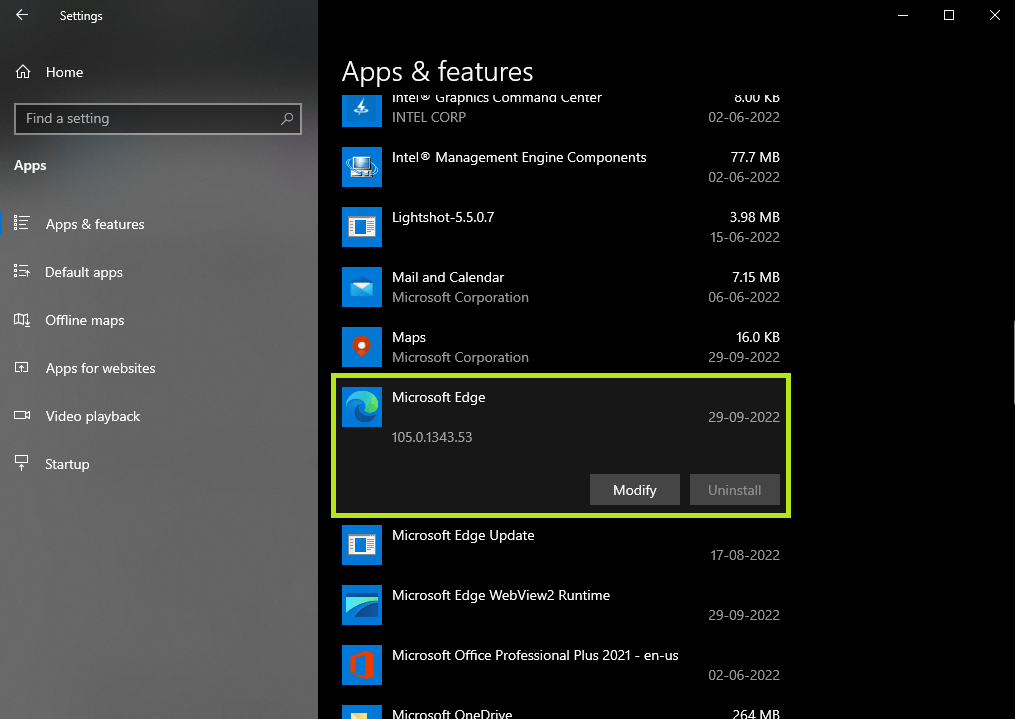Click the Maps location pin icon

click(x=362, y=347)
